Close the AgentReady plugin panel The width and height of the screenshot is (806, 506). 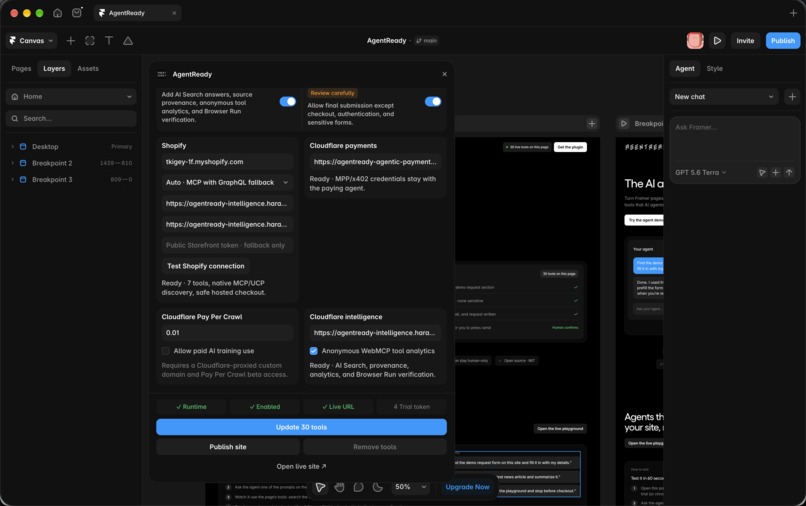tap(444, 74)
